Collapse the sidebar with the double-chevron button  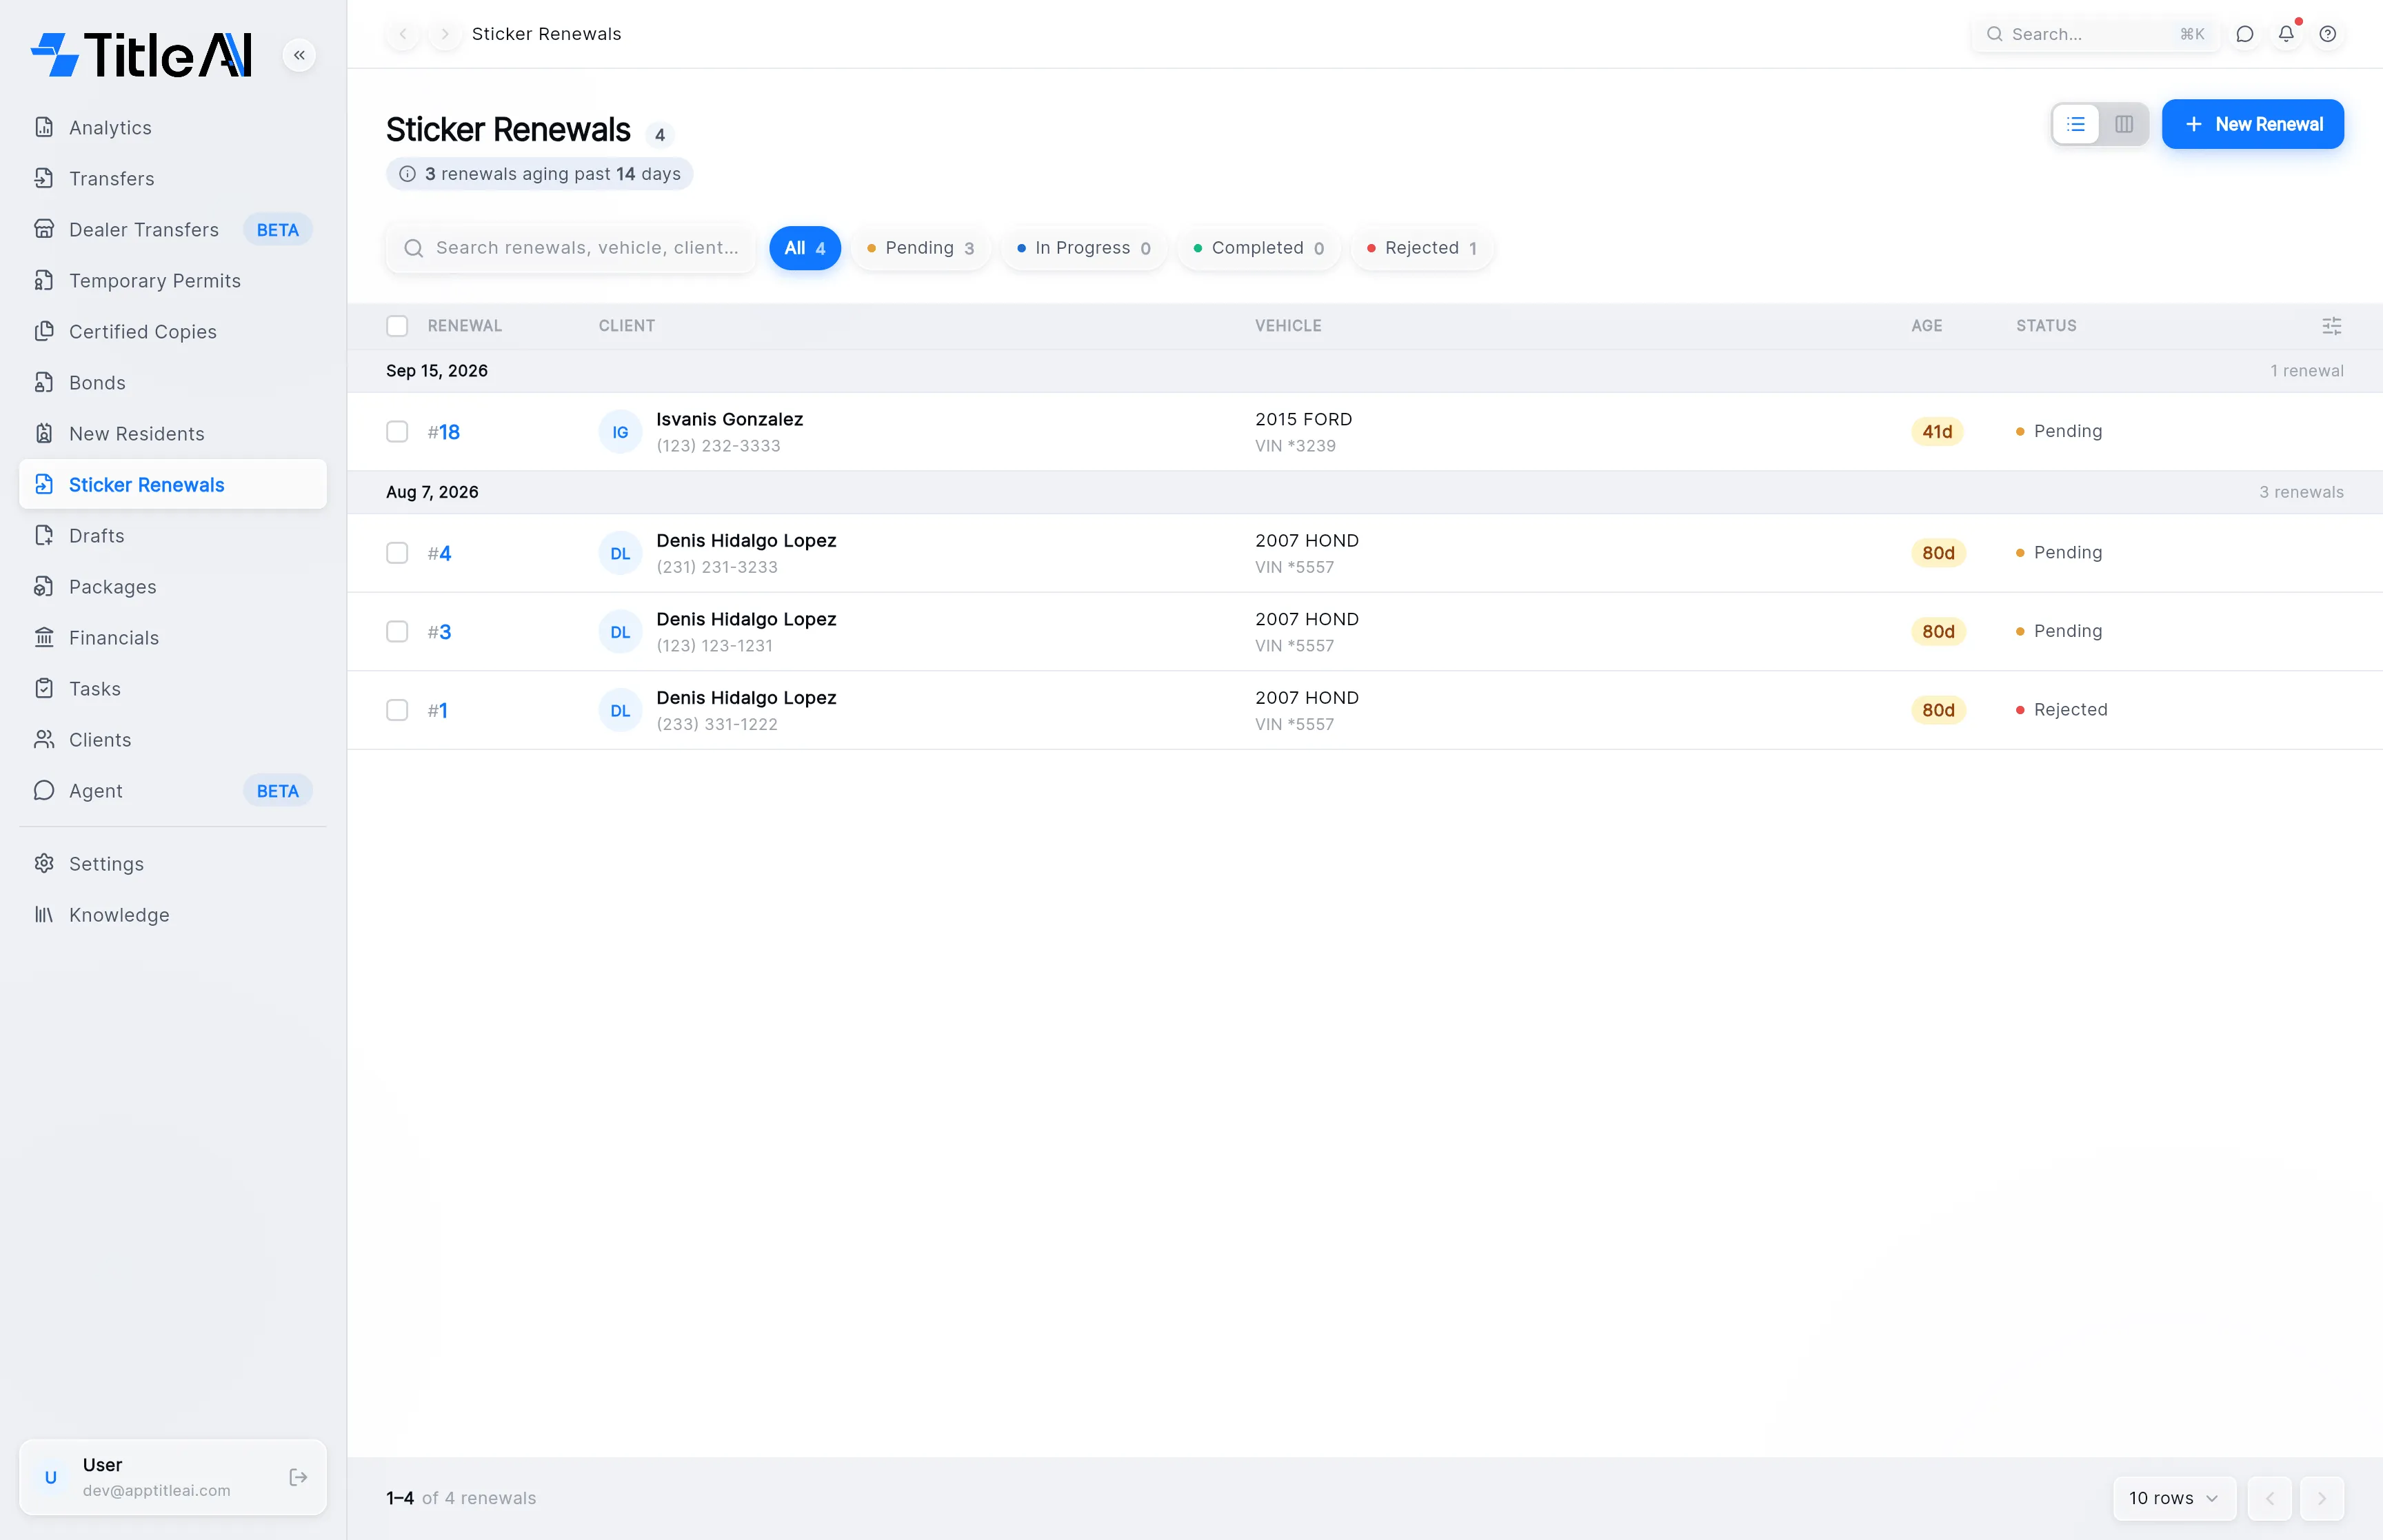299,55
